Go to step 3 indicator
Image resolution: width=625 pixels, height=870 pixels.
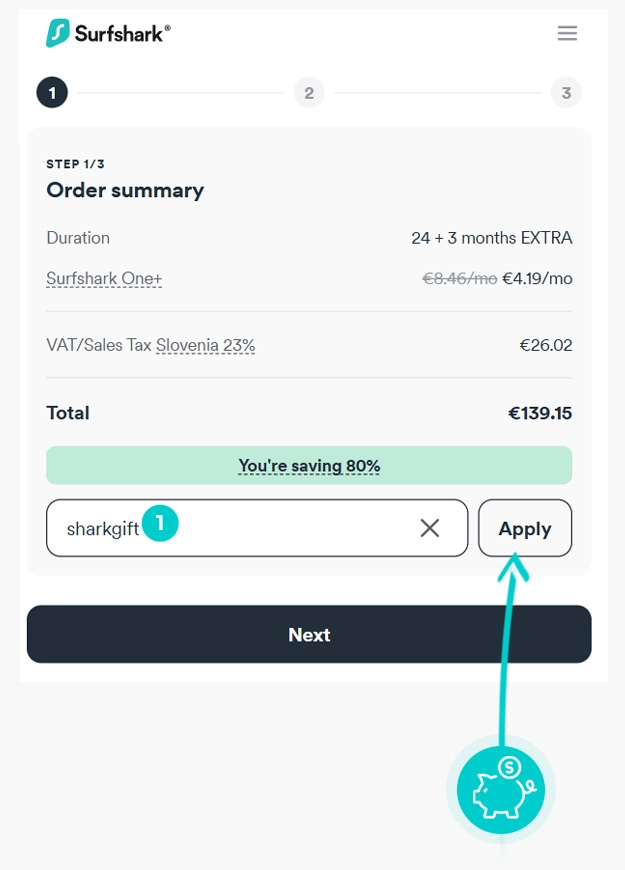coord(566,93)
